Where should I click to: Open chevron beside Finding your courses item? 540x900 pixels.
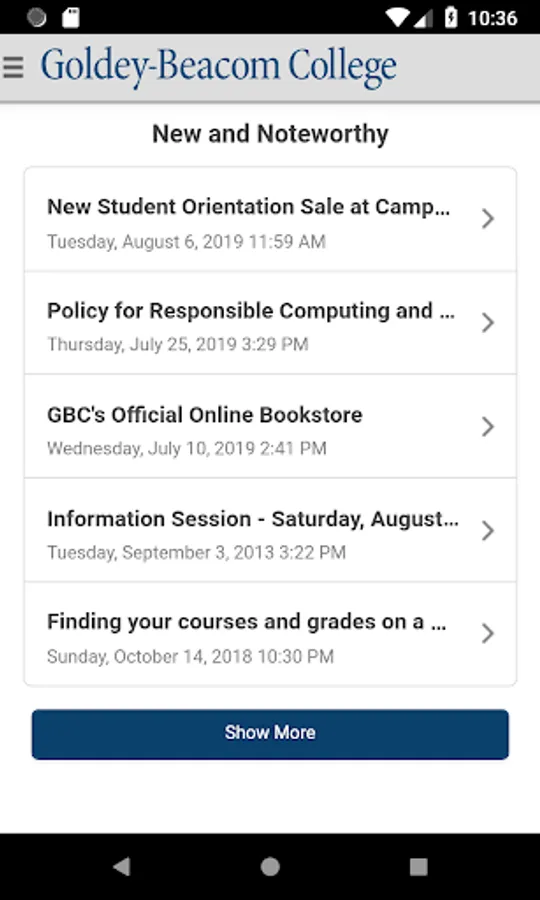[x=487, y=634]
